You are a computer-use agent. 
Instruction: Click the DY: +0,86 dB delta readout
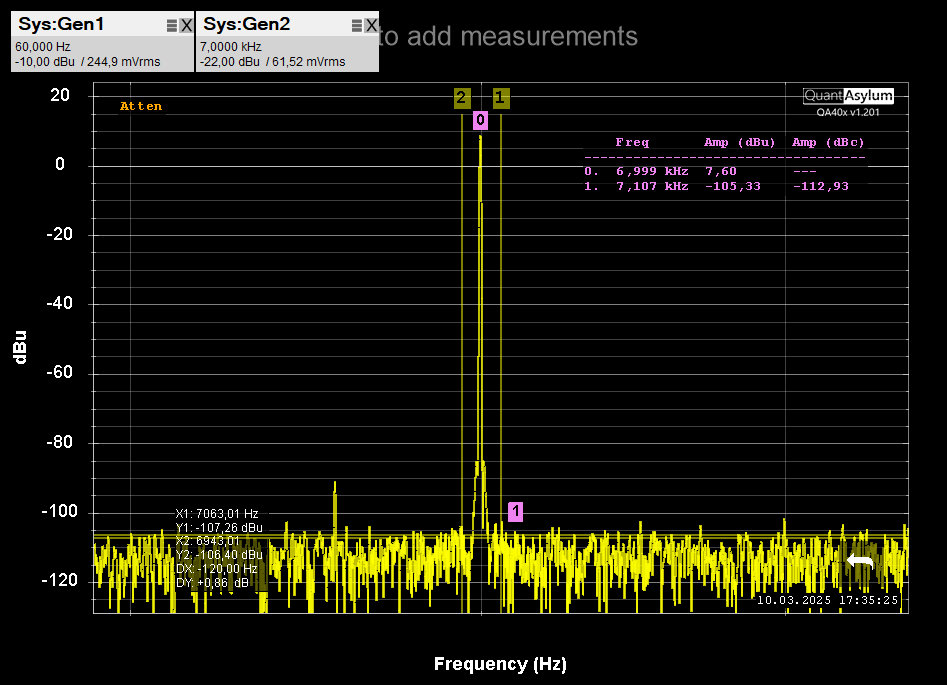tap(212, 583)
